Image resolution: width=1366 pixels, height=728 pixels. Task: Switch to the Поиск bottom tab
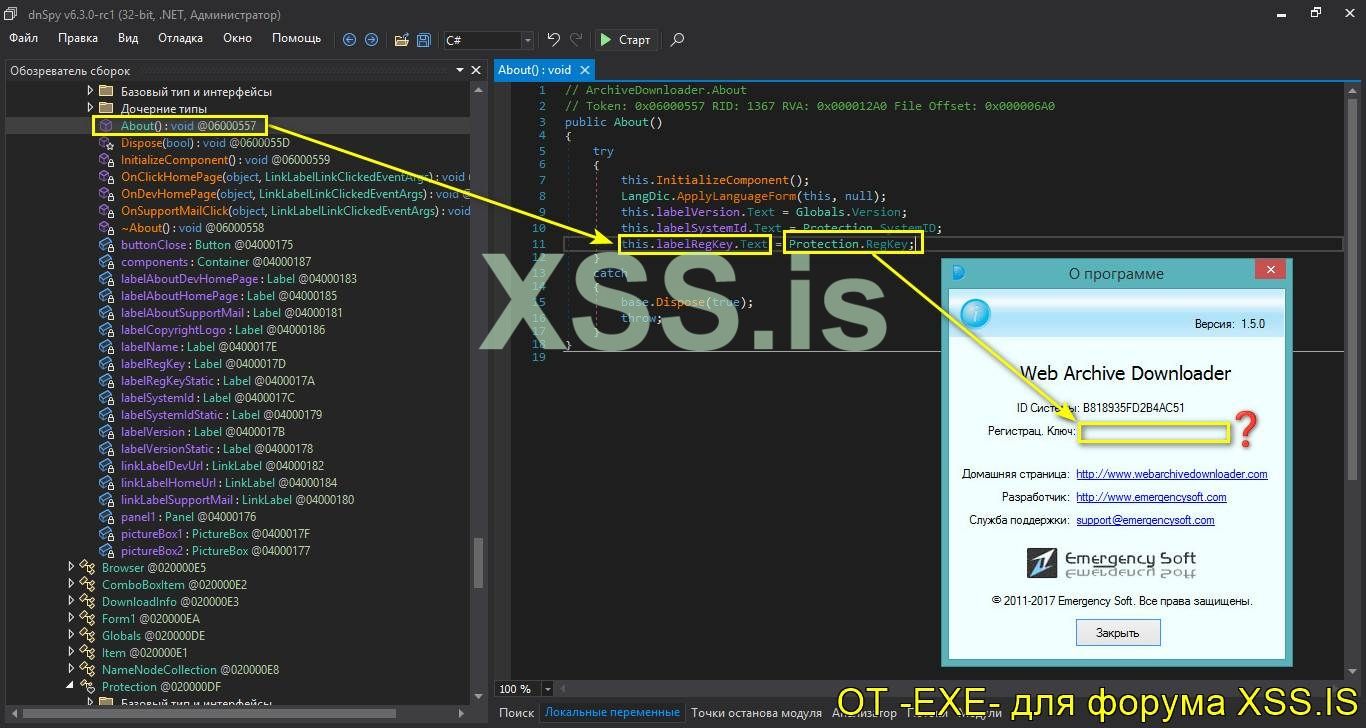pyautogui.click(x=516, y=713)
